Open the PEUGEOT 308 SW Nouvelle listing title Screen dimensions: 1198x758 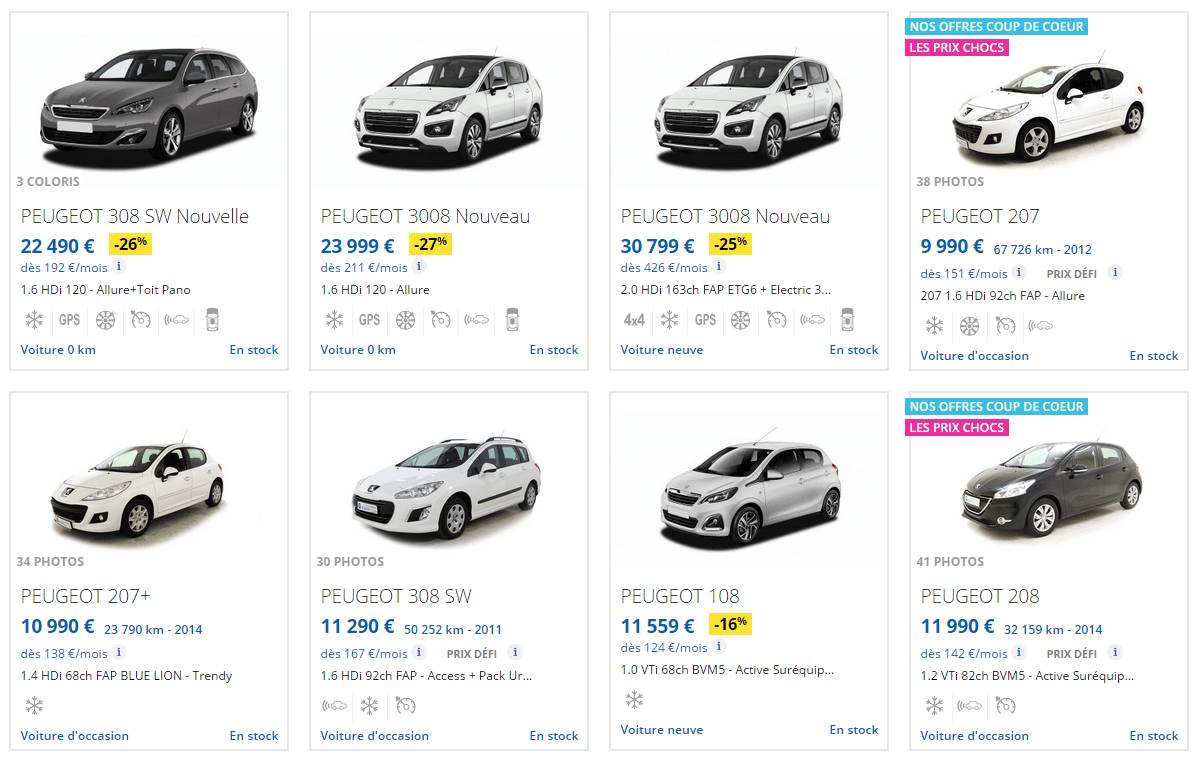click(x=134, y=216)
